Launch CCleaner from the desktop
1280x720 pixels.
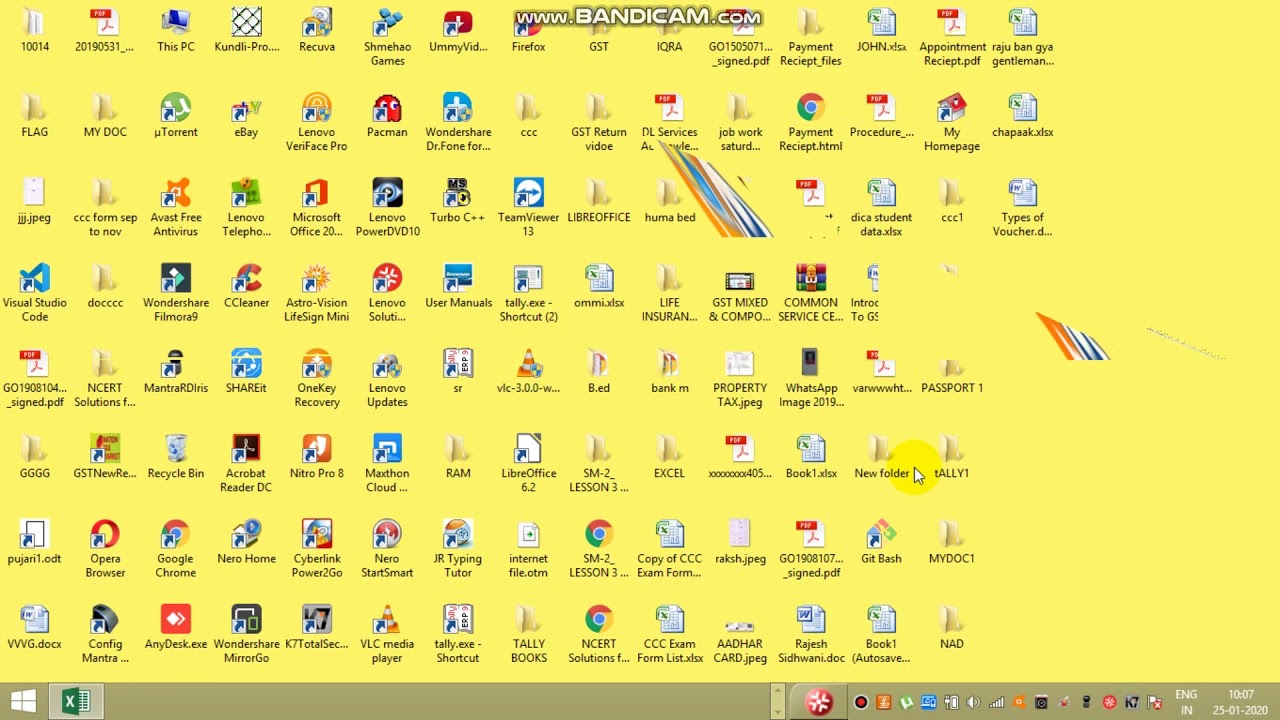point(246,286)
